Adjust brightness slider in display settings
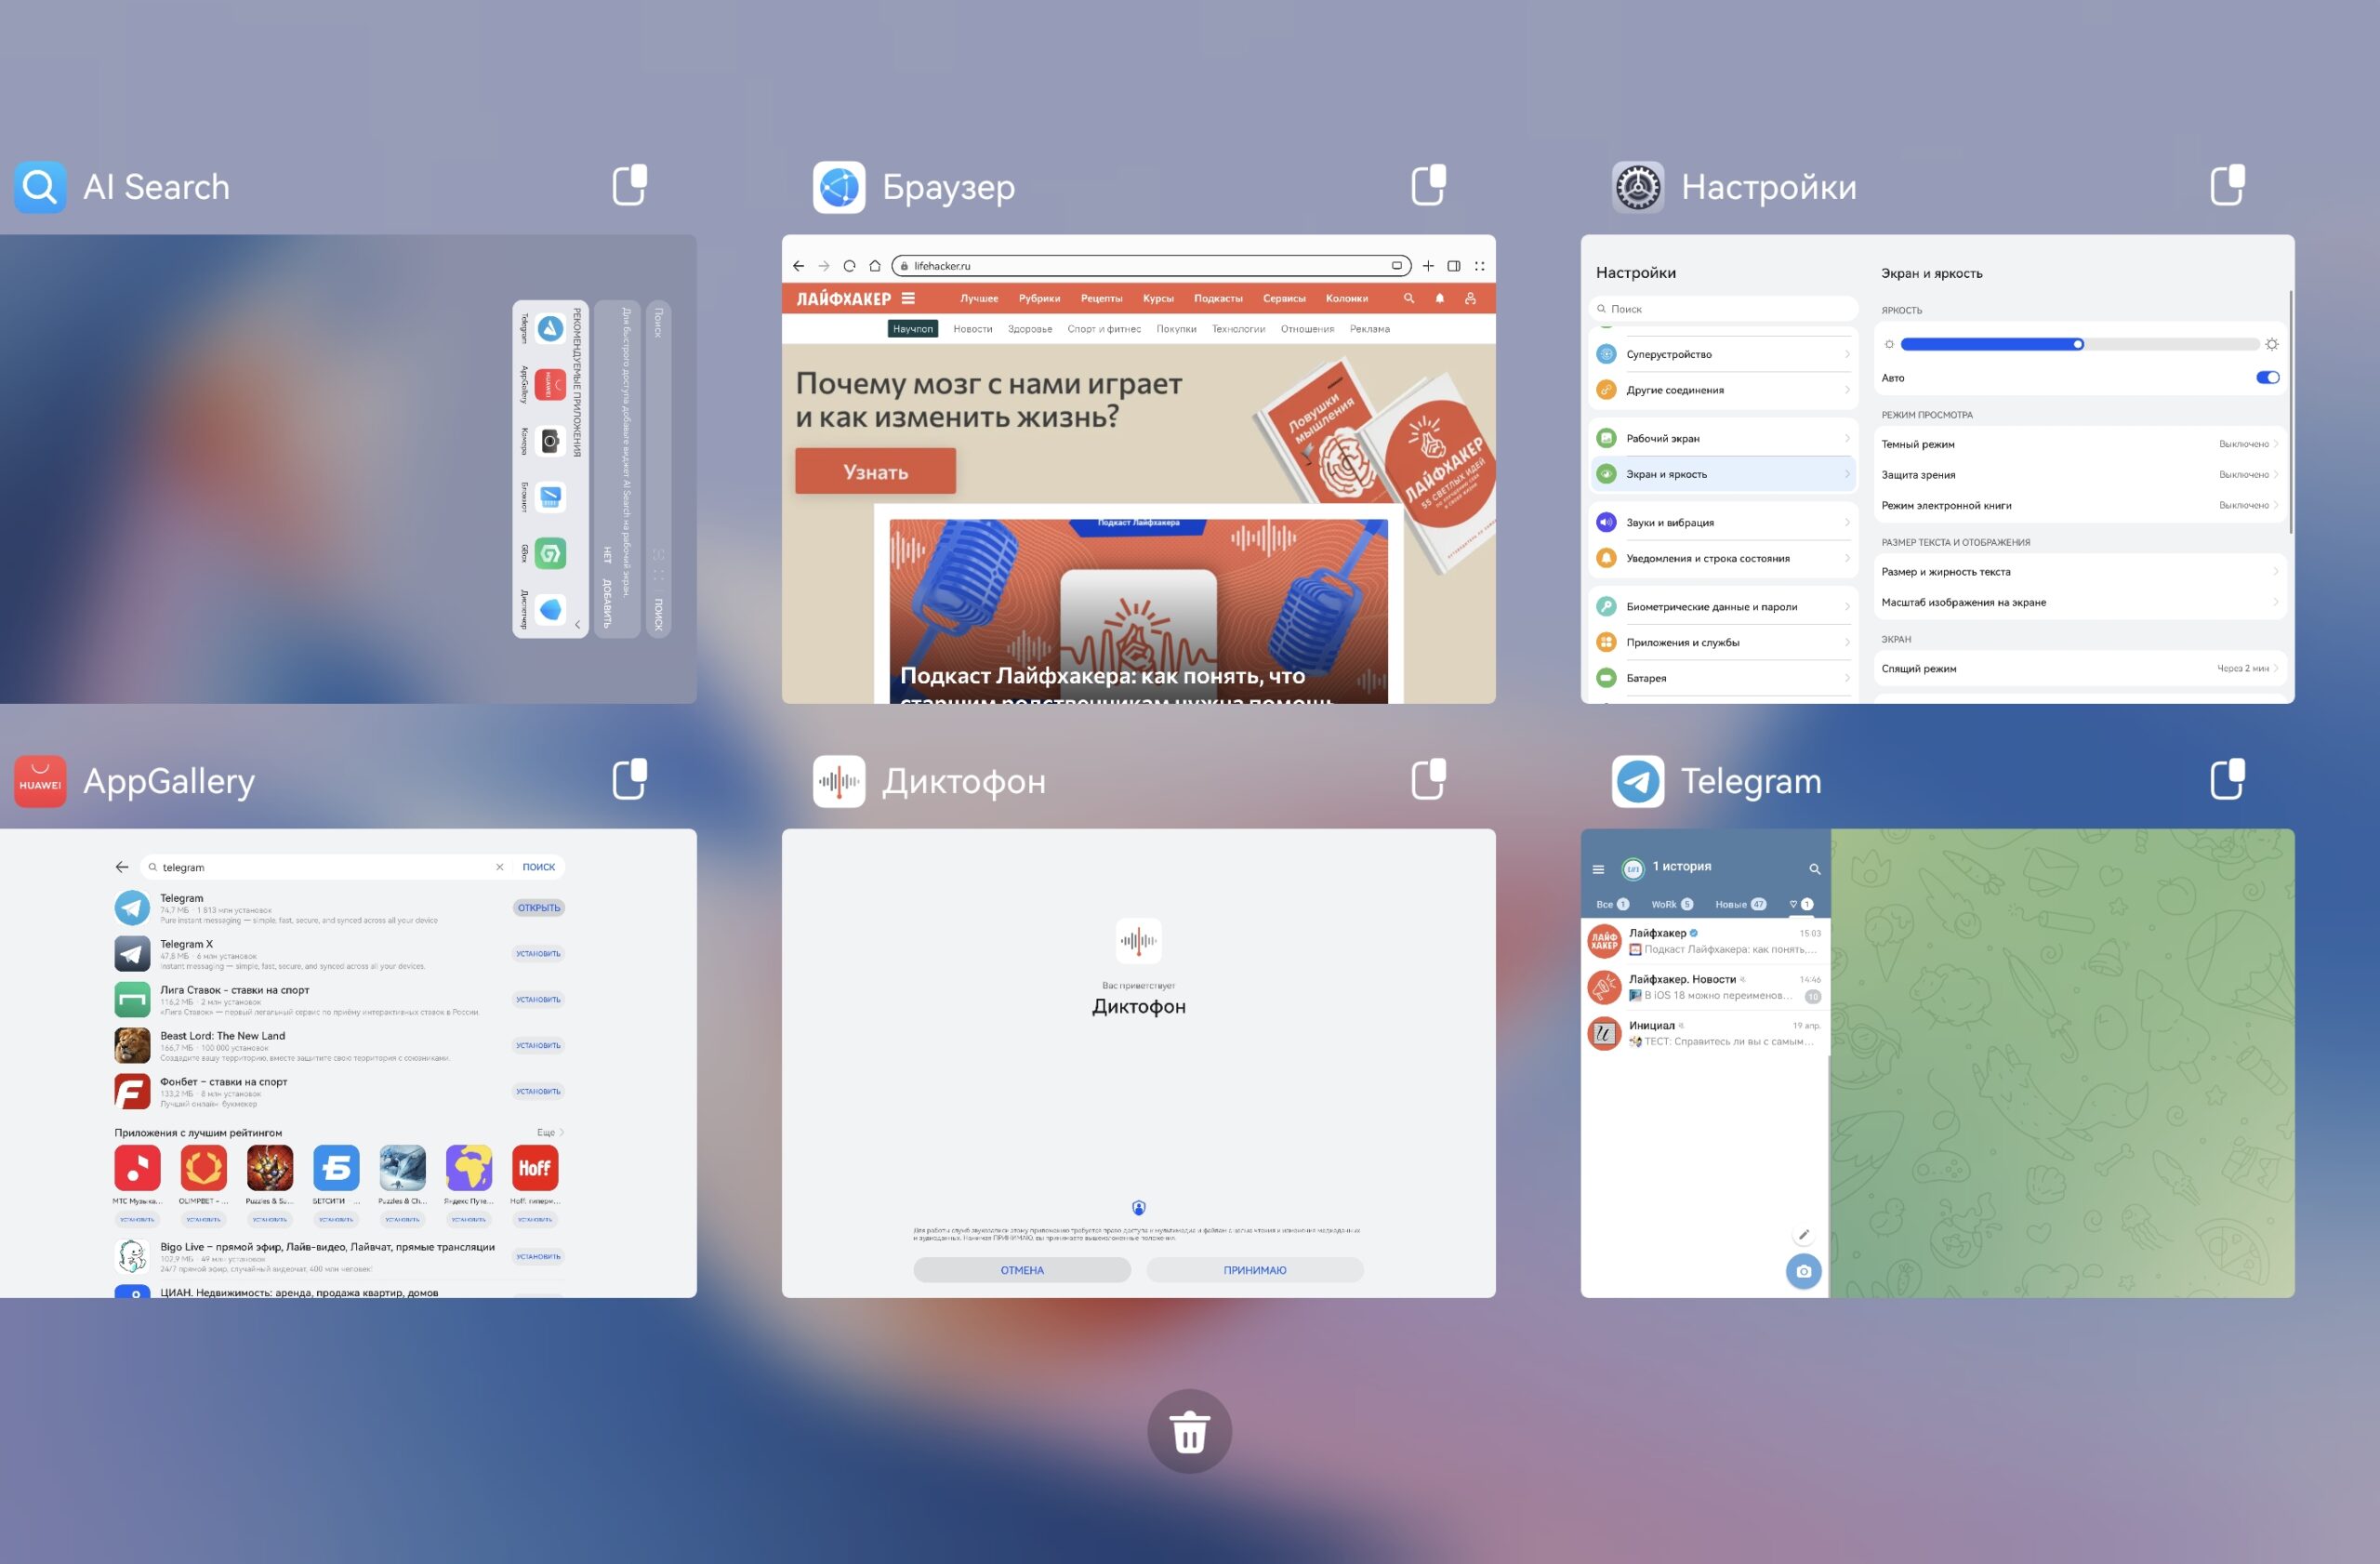 pos(2076,344)
